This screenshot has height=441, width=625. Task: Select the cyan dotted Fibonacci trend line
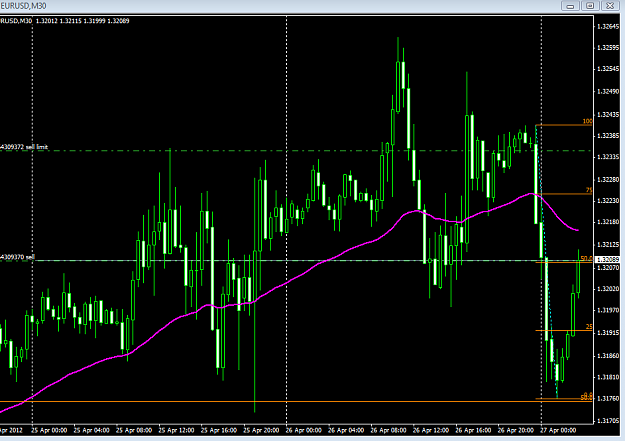click(547, 263)
